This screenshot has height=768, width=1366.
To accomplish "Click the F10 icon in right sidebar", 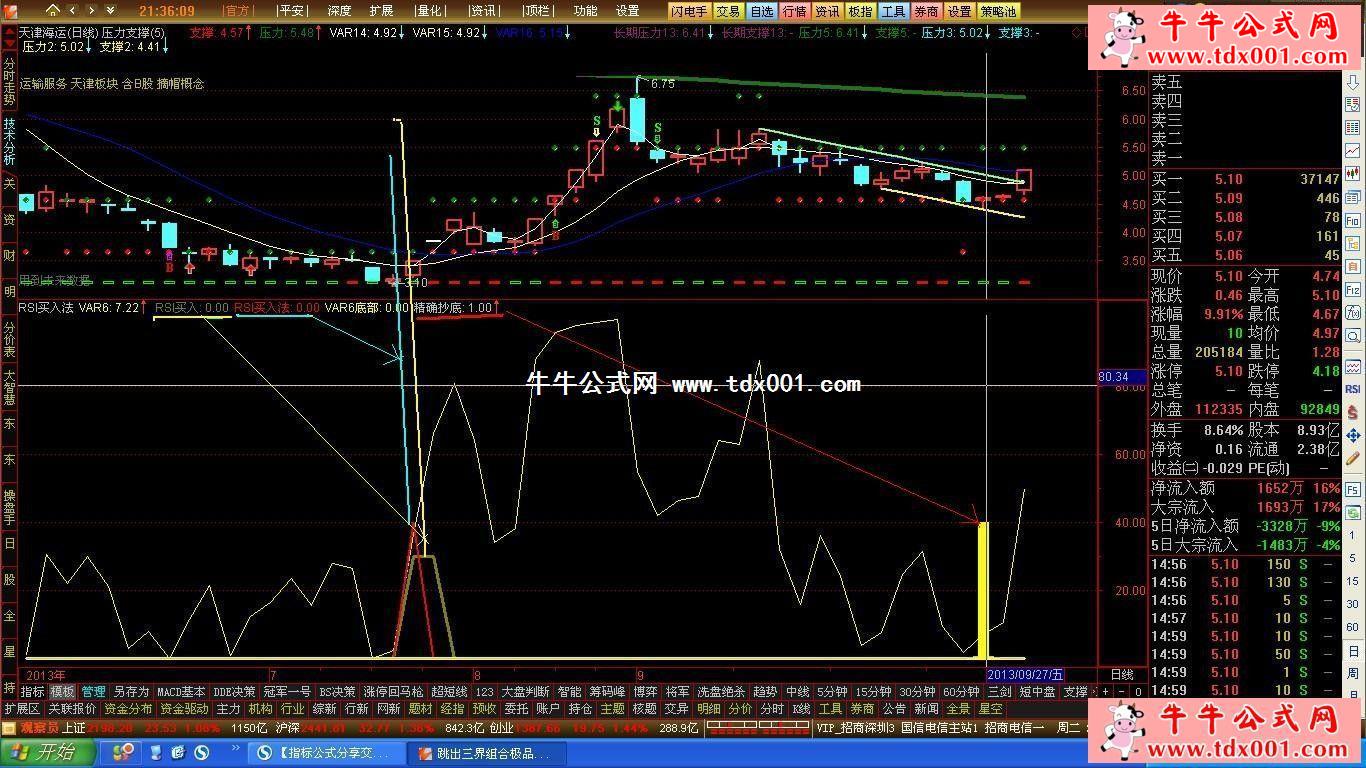I will pyautogui.click(x=1353, y=221).
